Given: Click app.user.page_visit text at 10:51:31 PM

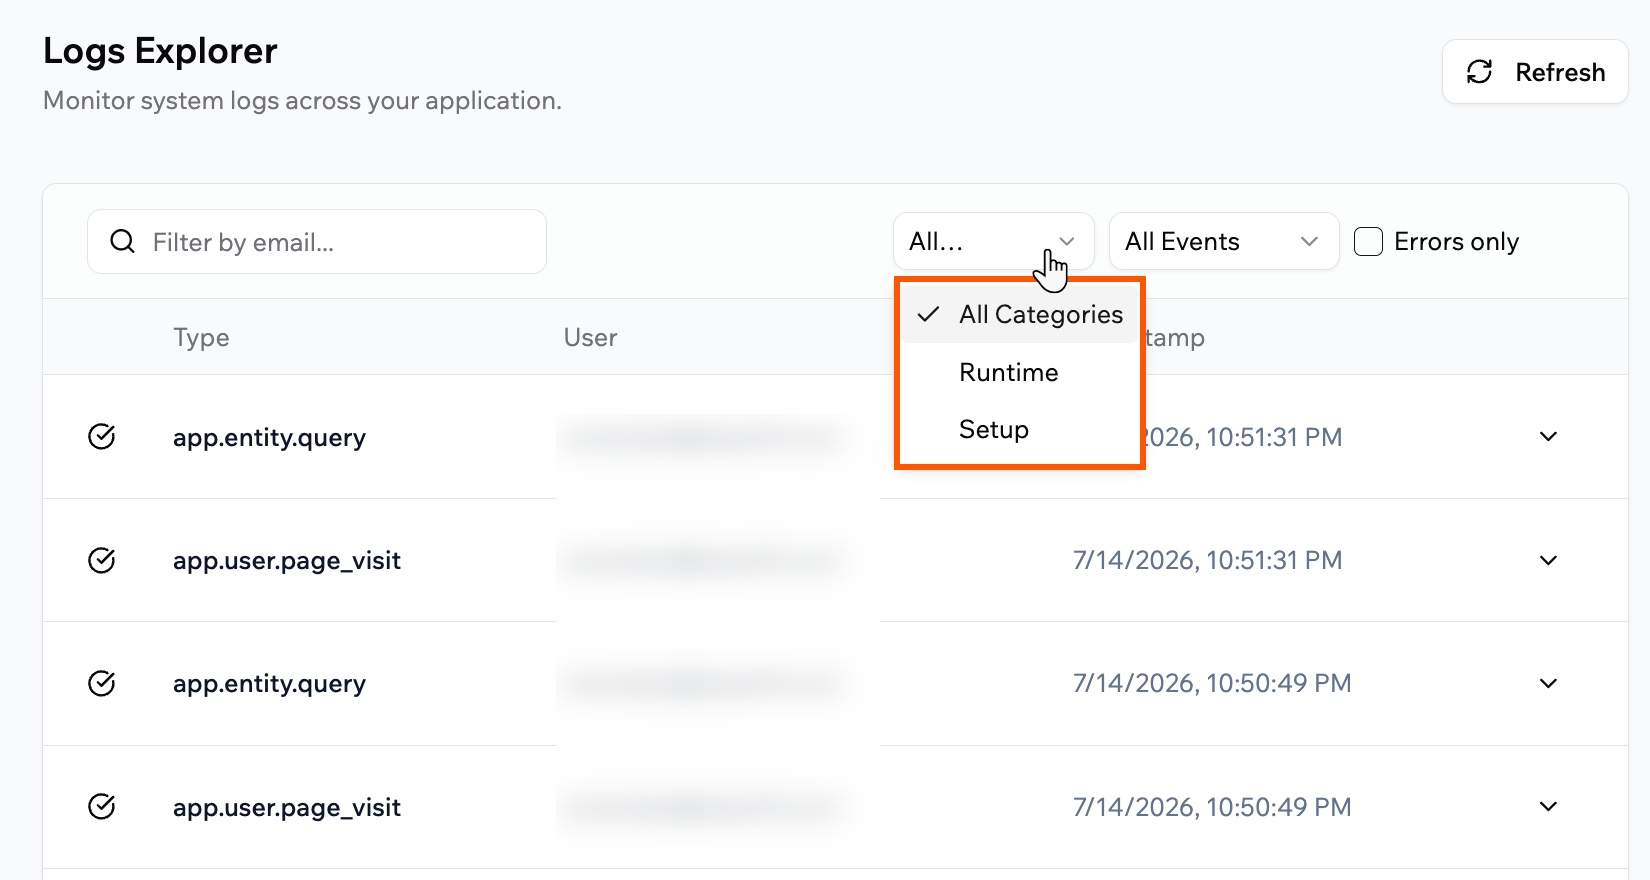Looking at the screenshot, I should click(x=287, y=560).
